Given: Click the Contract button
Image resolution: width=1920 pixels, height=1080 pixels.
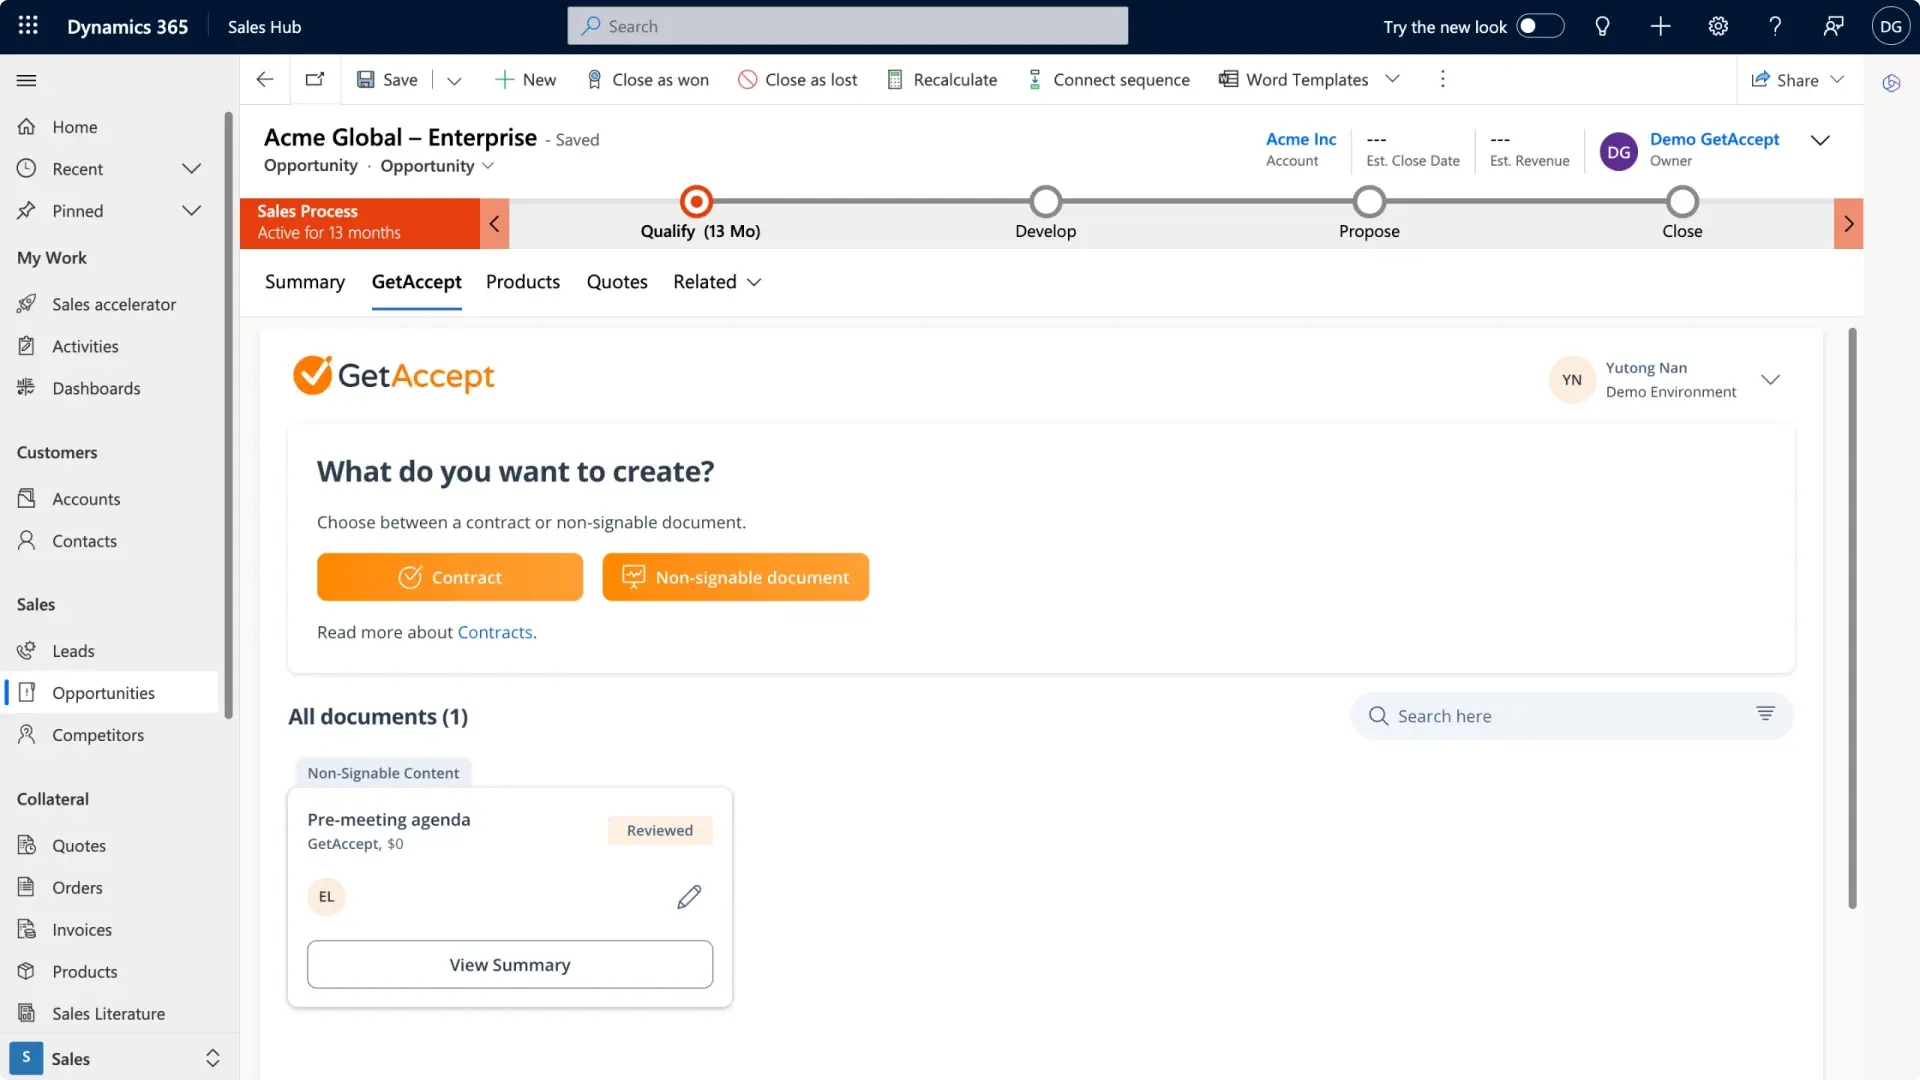Looking at the screenshot, I should [x=449, y=576].
